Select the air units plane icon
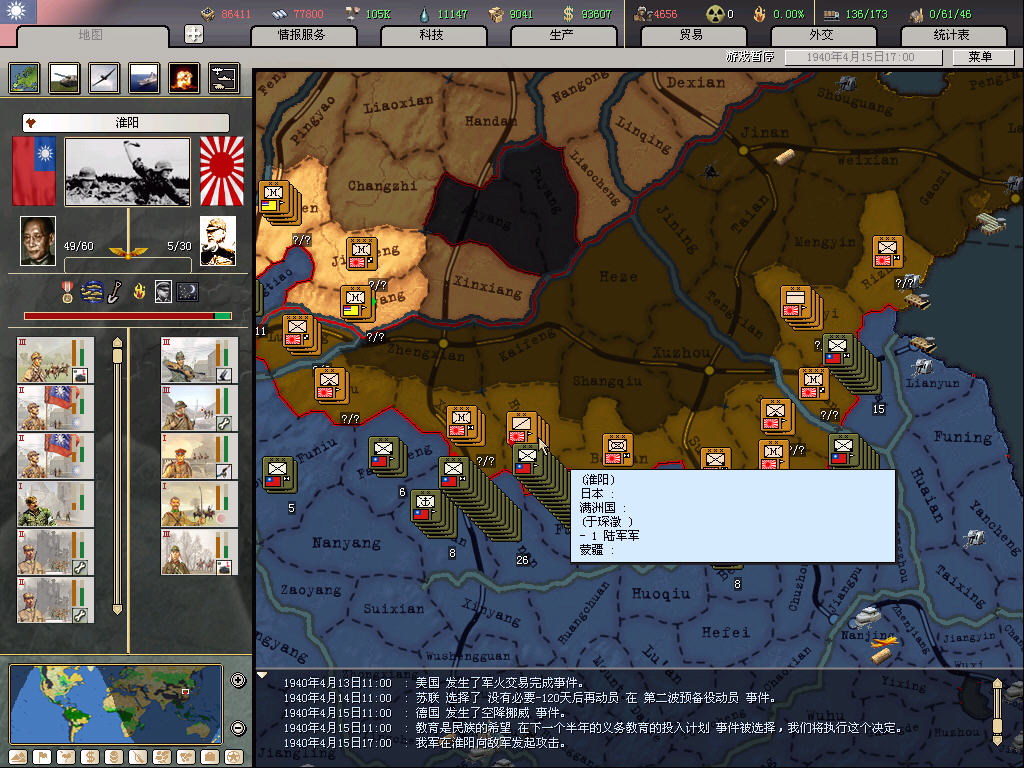 (x=105, y=77)
